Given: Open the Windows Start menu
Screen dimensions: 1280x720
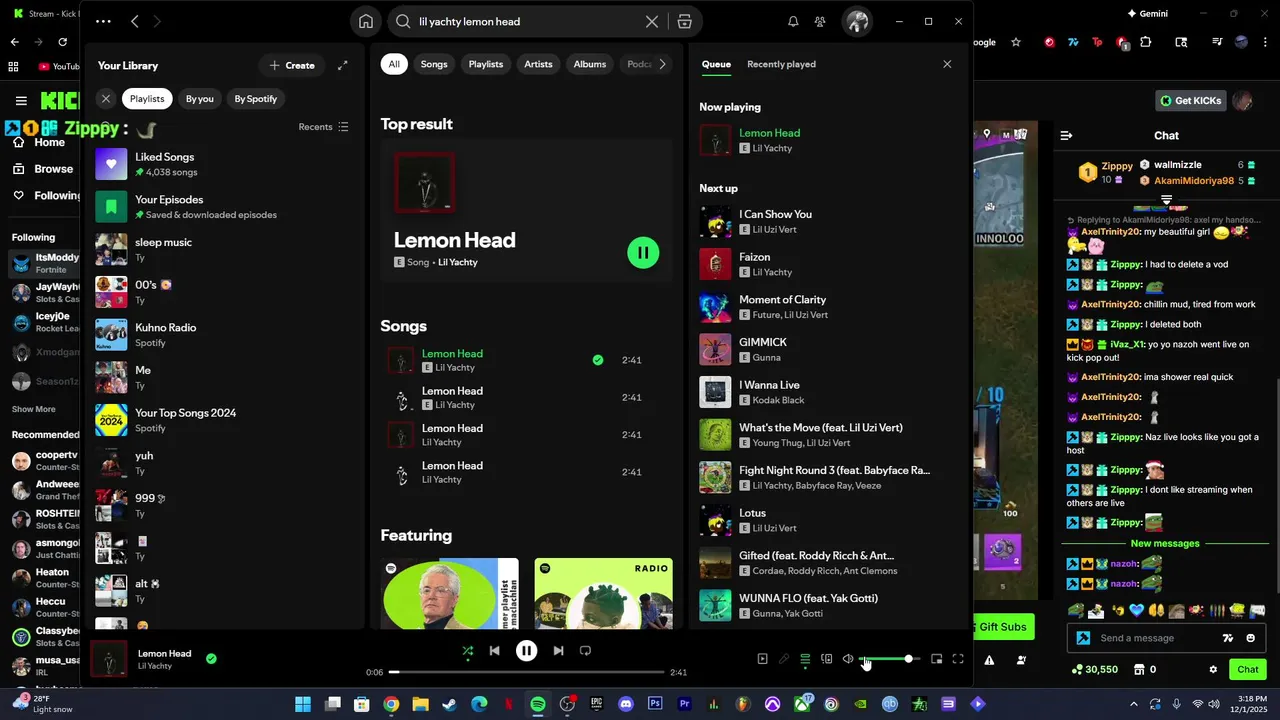Looking at the screenshot, I should 303,704.
